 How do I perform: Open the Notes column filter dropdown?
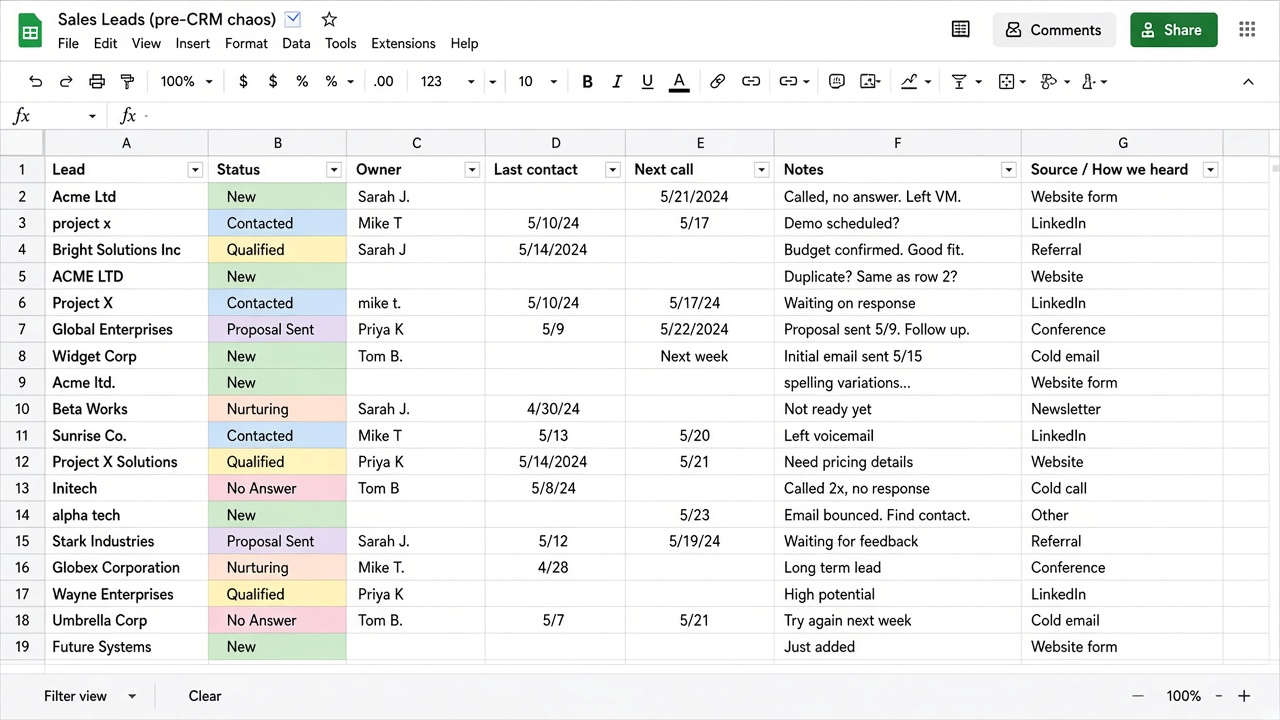coord(1009,170)
